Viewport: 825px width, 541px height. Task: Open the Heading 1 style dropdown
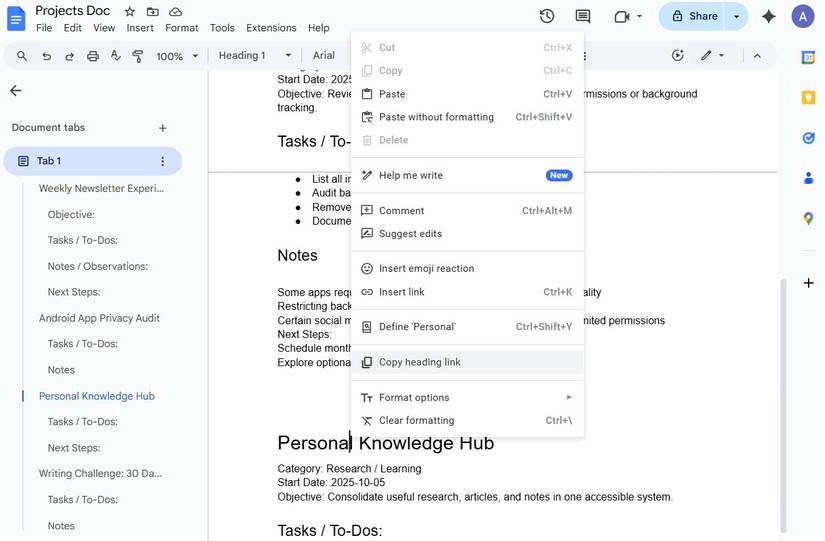[255, 56]
